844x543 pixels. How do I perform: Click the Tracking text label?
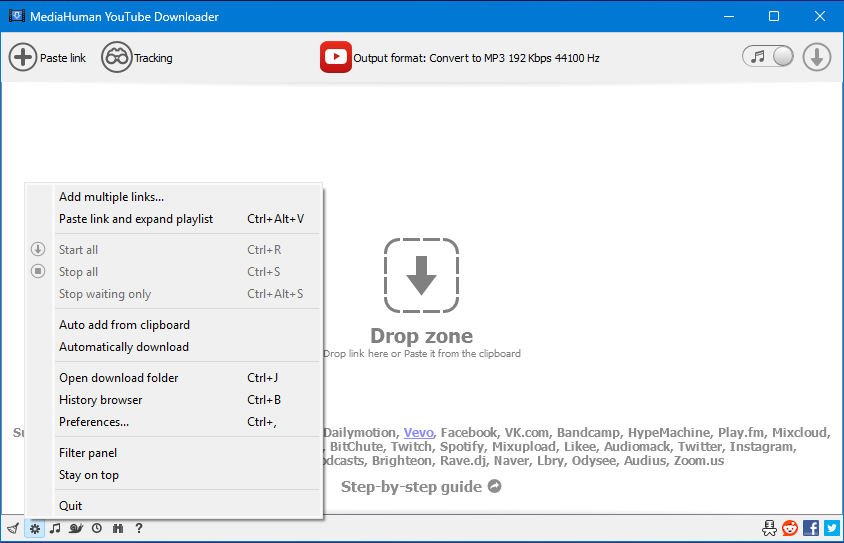(153, 58)
